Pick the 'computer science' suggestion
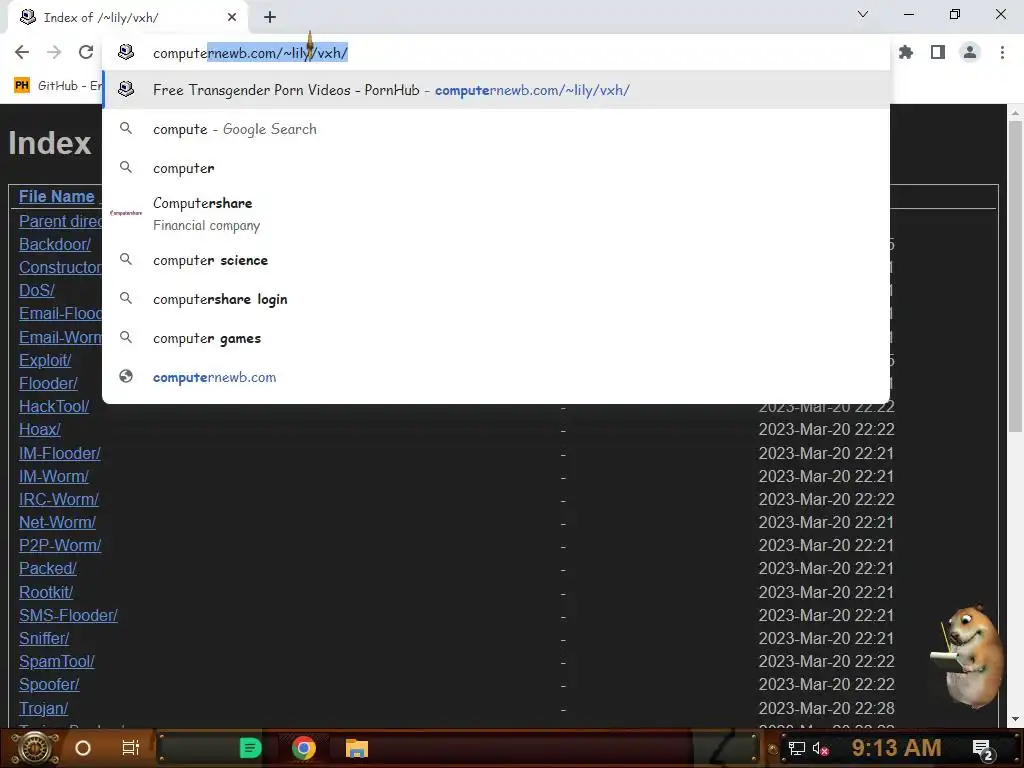1024x768 pixels. [496, 260]
